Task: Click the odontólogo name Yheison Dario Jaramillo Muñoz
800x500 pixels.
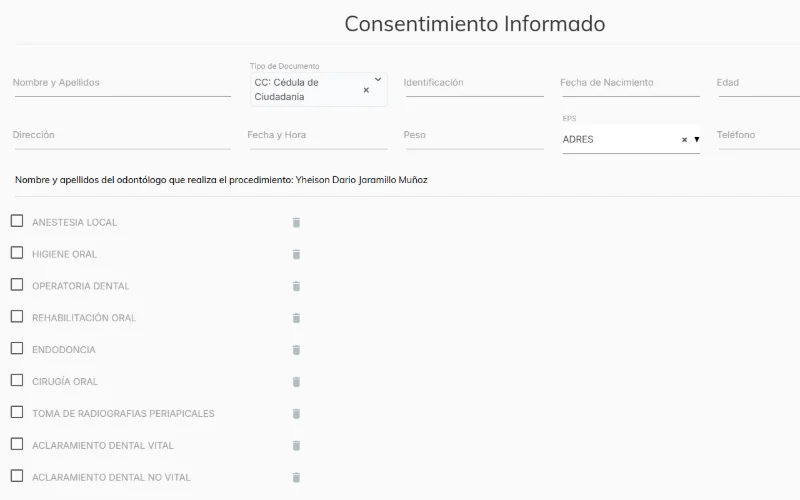Action: [x=362, y=180]
